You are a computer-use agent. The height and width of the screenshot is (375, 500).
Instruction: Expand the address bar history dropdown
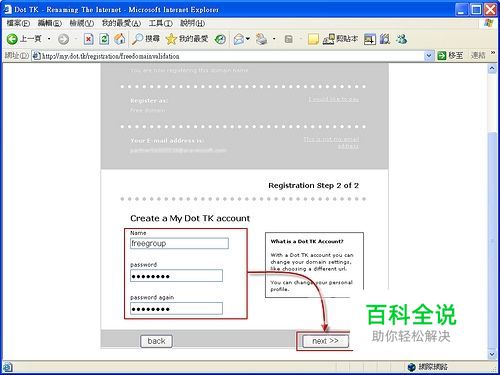(x=429, y=56)
